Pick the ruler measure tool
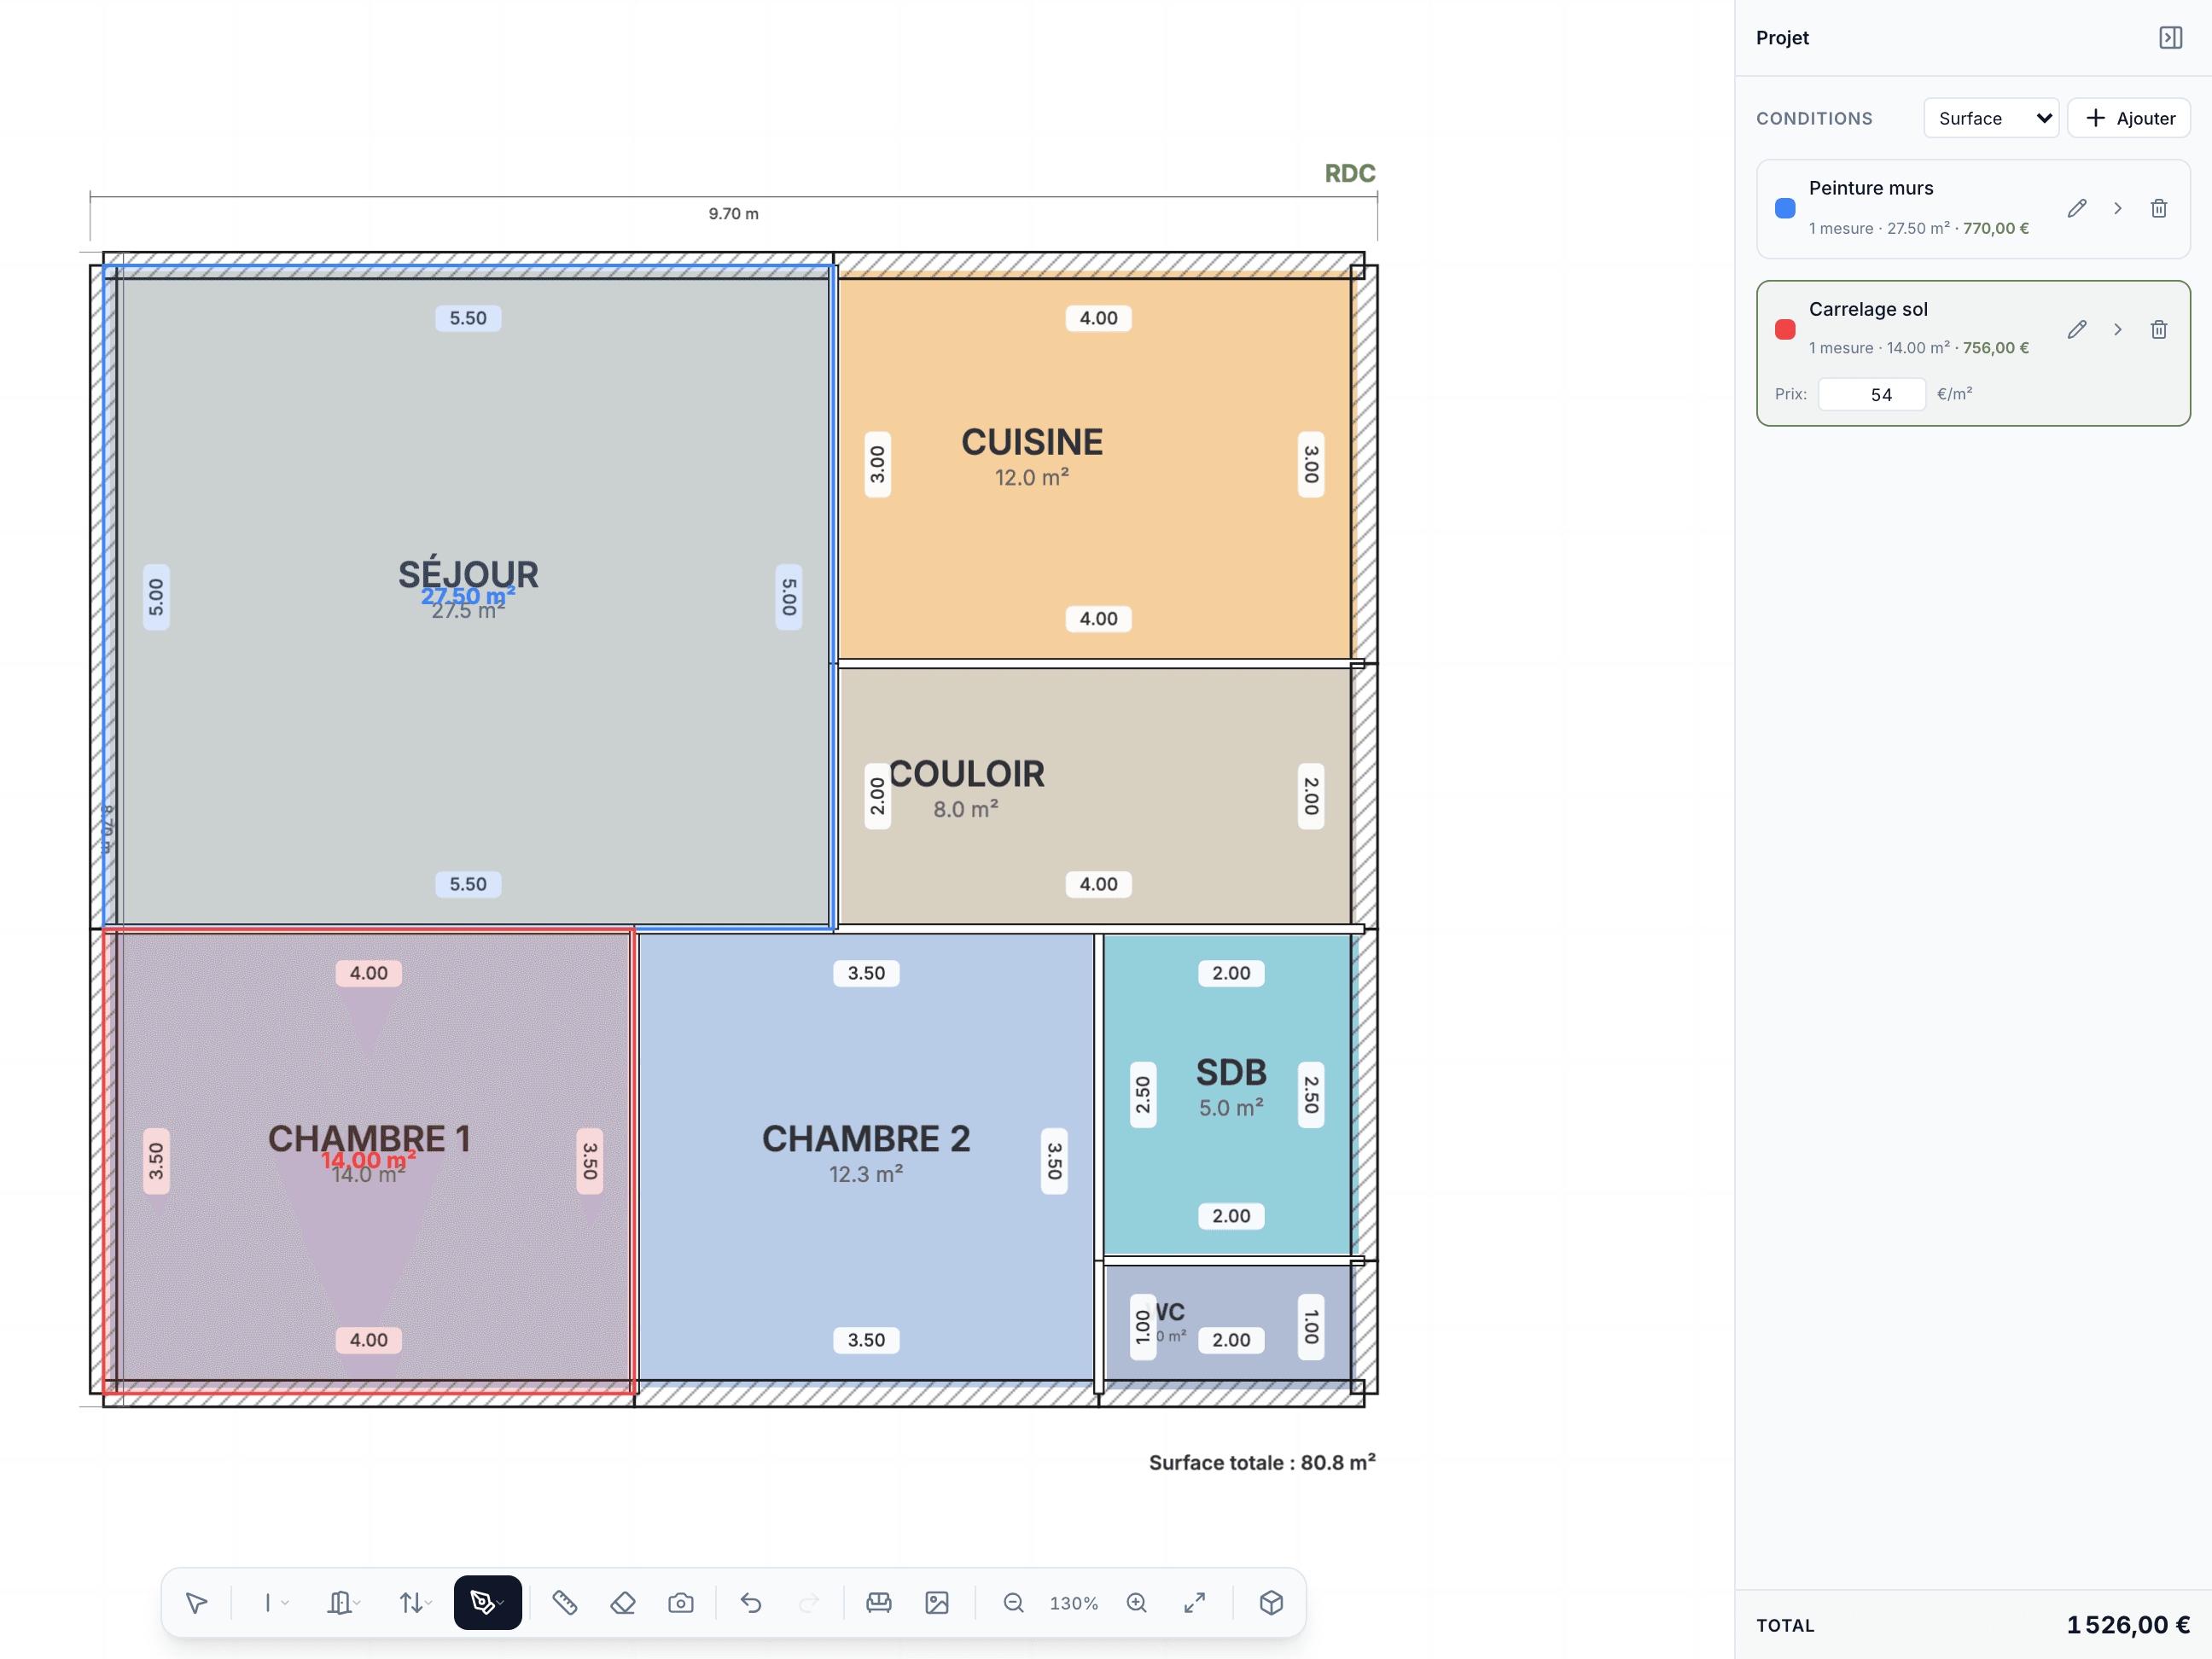 (565, 1603)
